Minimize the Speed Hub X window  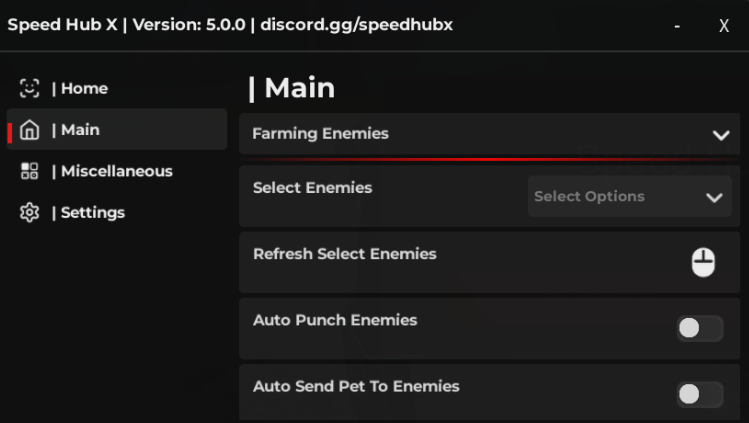[x=677, y=26]
